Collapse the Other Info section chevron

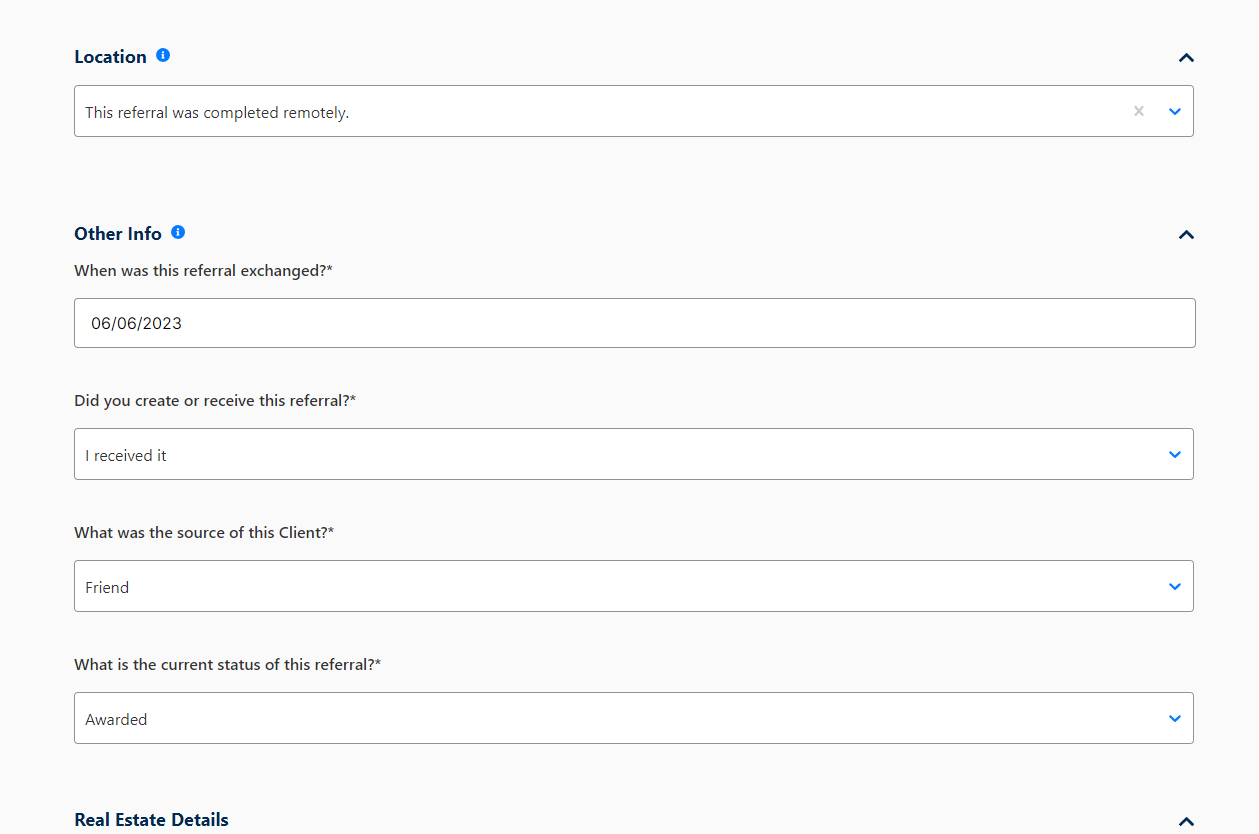(1186, 235)
